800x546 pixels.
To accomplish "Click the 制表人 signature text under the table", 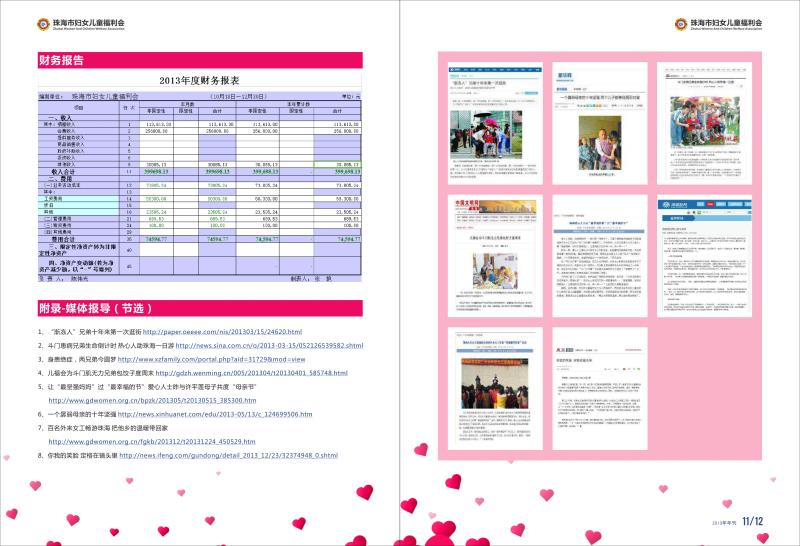I will (x=311, y=279).
